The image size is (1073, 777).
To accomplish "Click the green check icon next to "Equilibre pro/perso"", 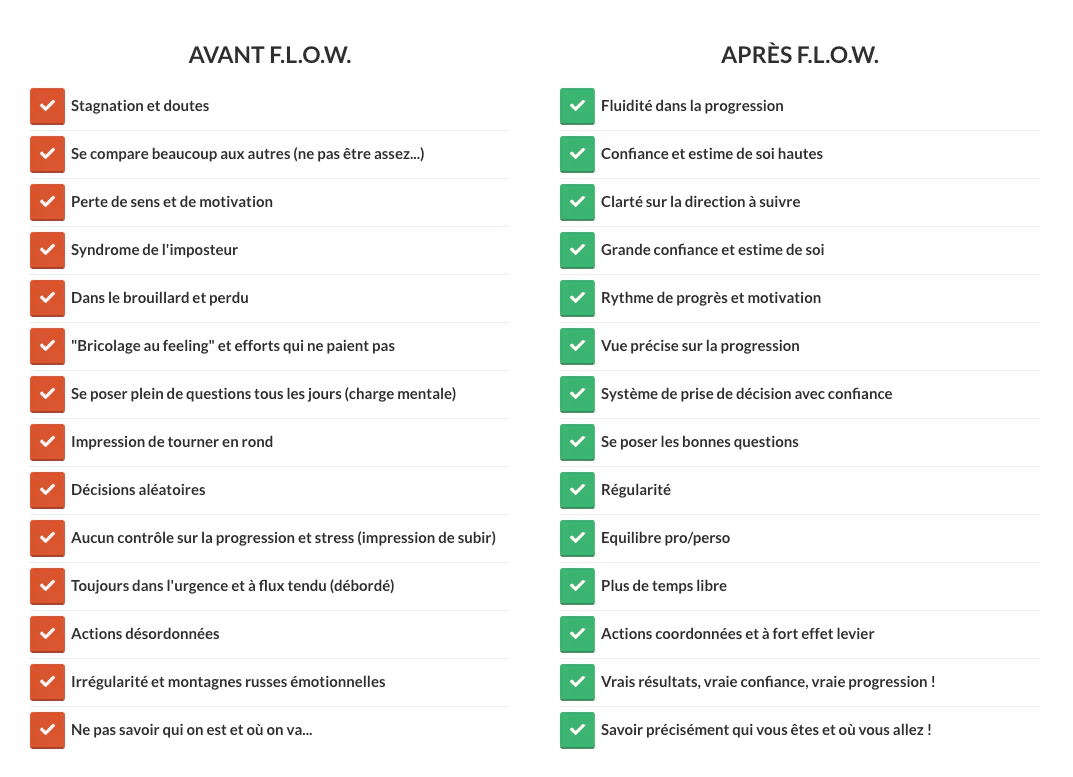I will 577,538.
